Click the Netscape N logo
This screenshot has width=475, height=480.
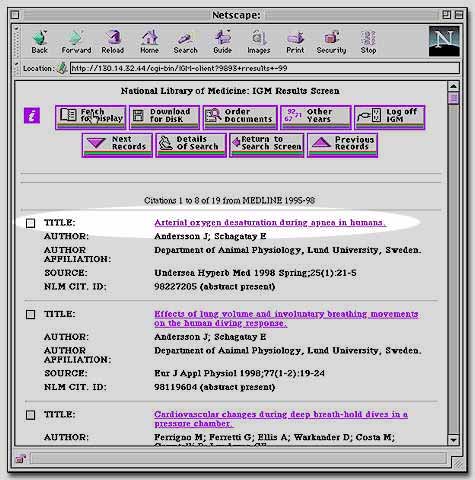(444, 41)
